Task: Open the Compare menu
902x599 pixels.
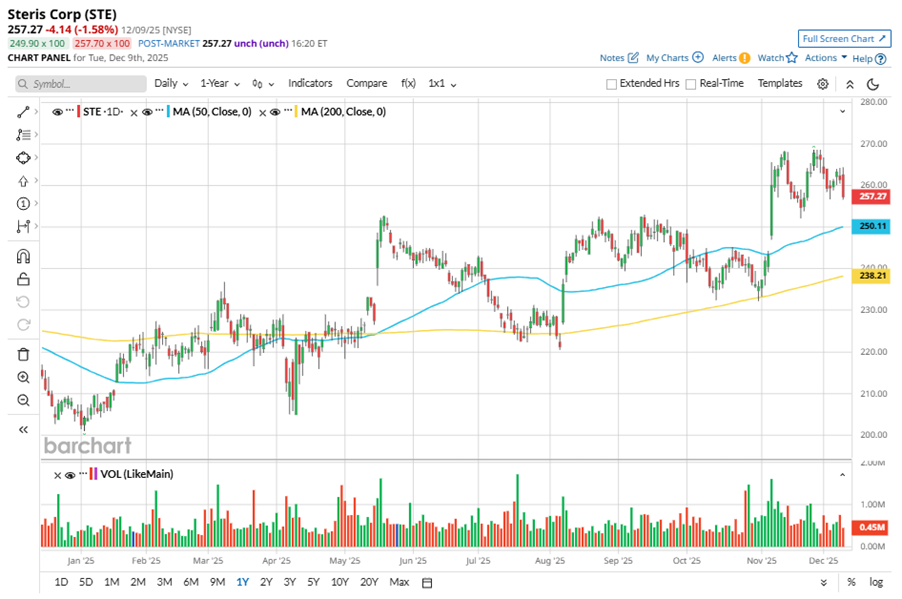Action: [x=366, y=83]
